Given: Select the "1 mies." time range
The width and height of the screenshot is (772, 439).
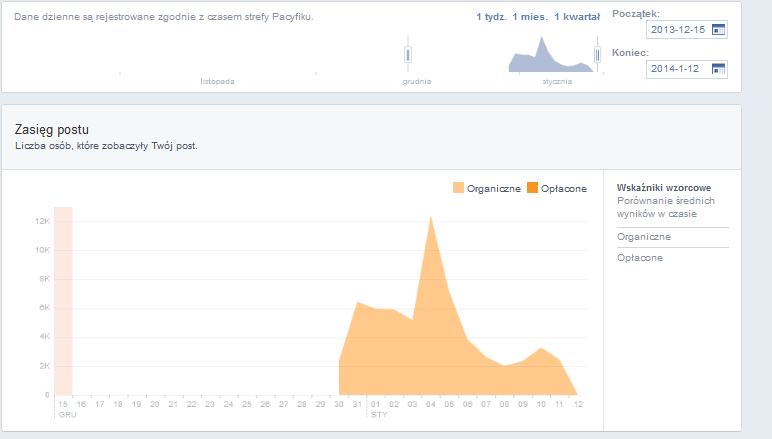Looking at the screenshot, I should [529, 17].
